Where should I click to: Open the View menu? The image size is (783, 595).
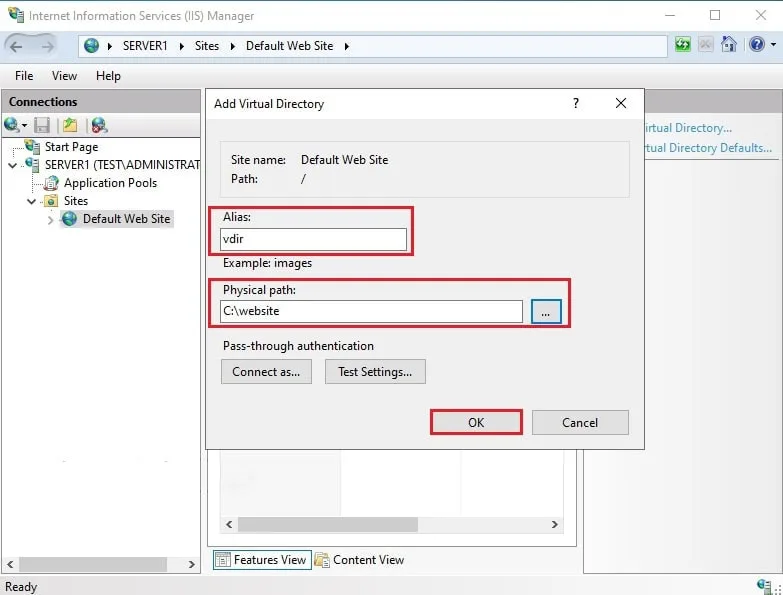tap(64, 76)
